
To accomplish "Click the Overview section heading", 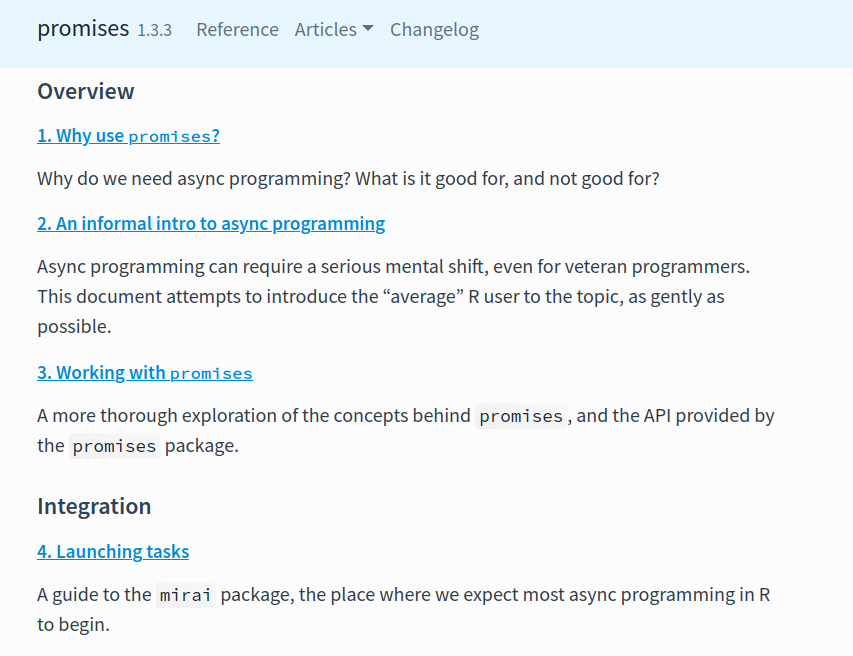I will (x=86, y=92).
